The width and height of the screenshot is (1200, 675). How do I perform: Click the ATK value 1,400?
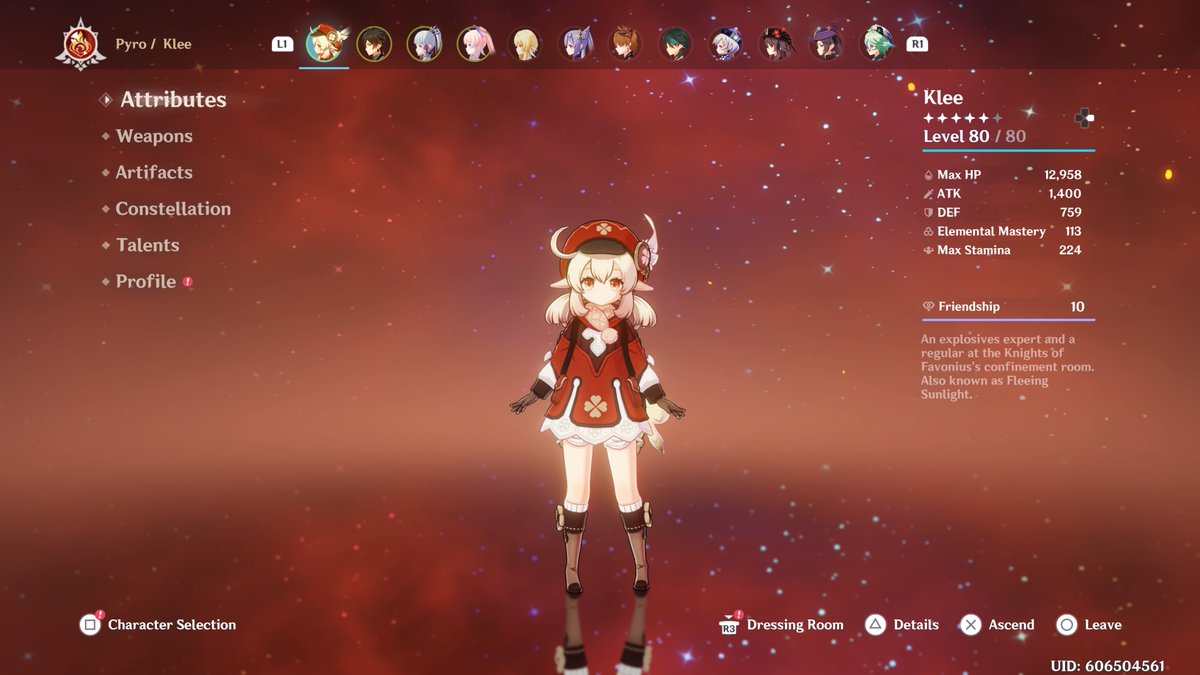tap(1065, 194)
